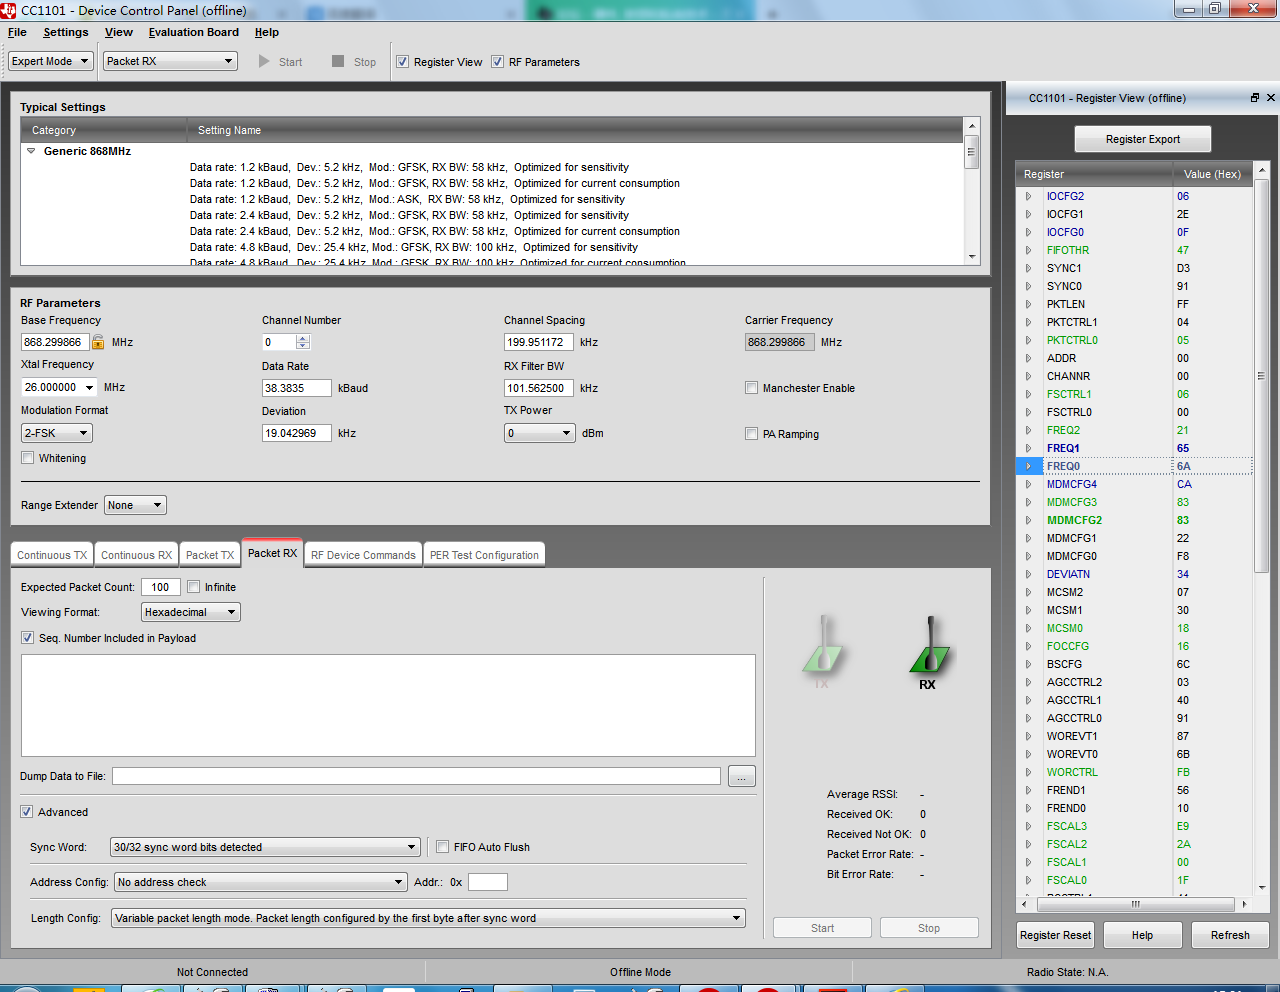Toggle the lock icon beside Base Frequency
Screen dimensions: 1280x992
[x=98, y=342]
